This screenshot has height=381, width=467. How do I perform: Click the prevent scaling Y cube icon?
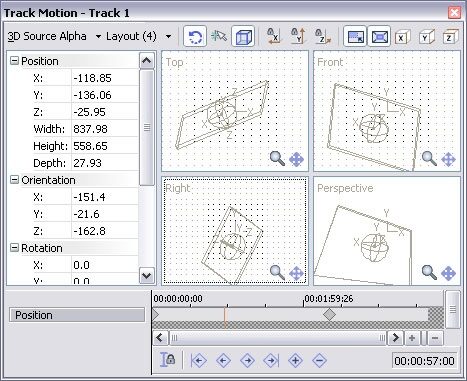[426, 37]
